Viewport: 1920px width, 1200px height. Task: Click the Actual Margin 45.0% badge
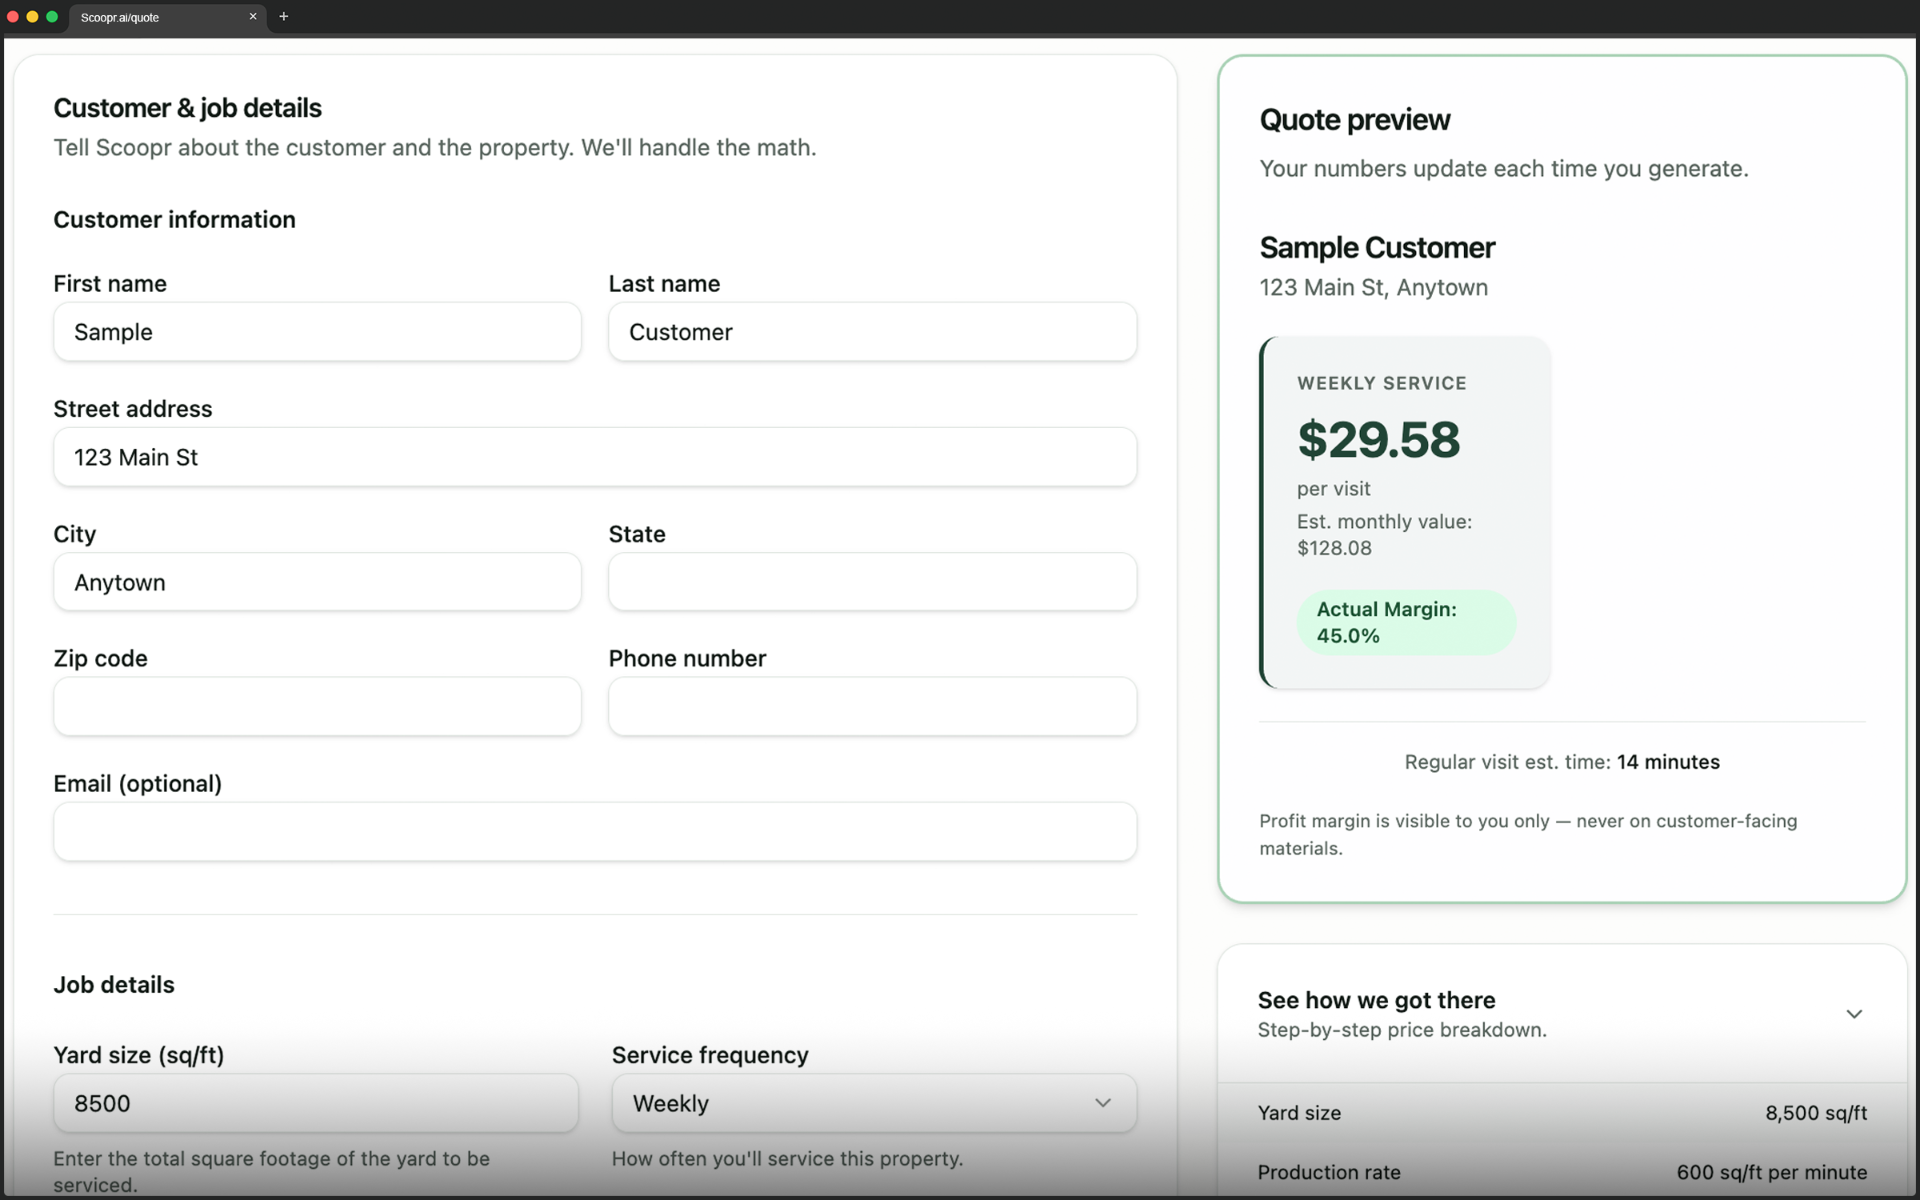coord(1406,622)
